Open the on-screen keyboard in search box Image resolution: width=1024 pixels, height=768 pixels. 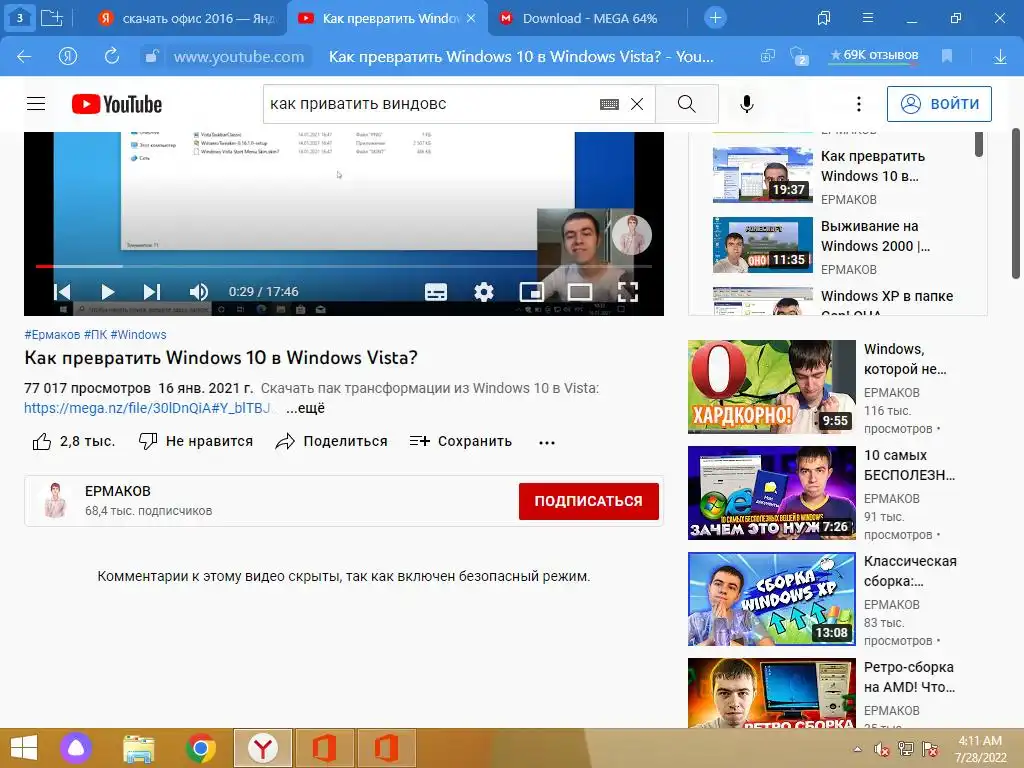tap(609, 104)
